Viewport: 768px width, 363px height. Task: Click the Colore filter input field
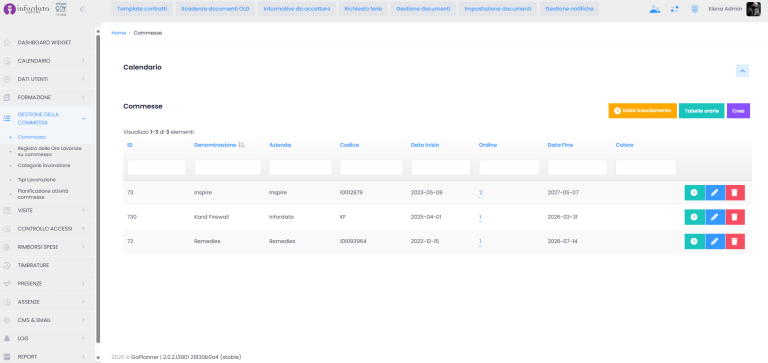coord(646,168)
